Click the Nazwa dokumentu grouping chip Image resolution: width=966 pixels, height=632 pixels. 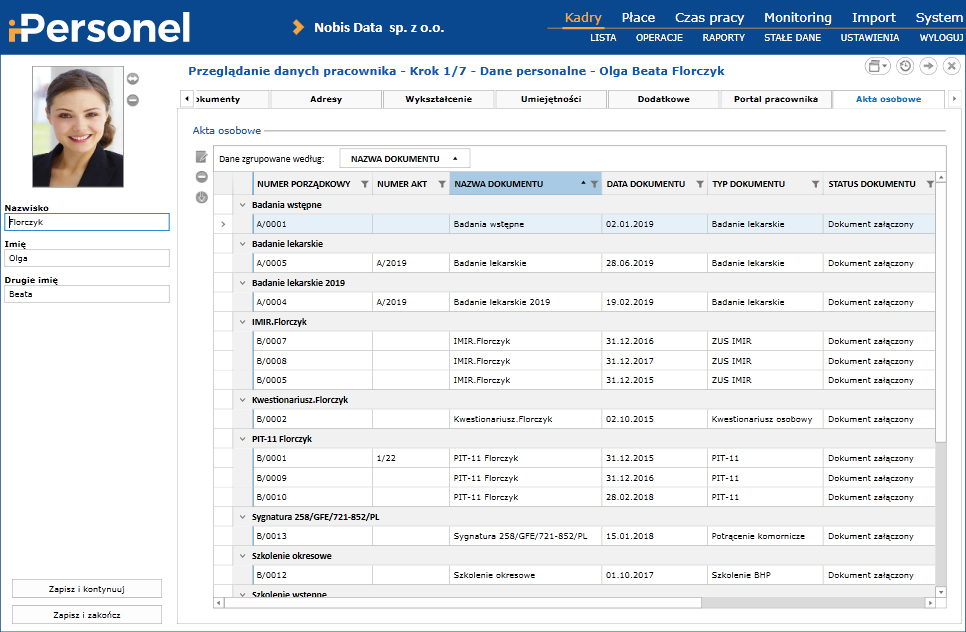pyautogui.click(x=404, y=158)
